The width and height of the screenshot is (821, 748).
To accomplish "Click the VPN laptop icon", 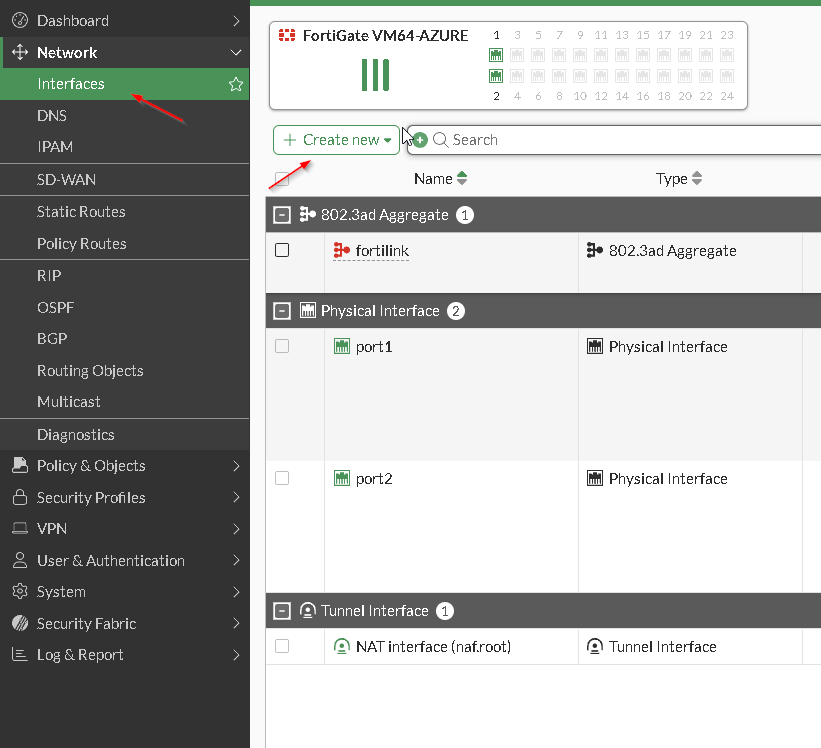I will 19,529.
